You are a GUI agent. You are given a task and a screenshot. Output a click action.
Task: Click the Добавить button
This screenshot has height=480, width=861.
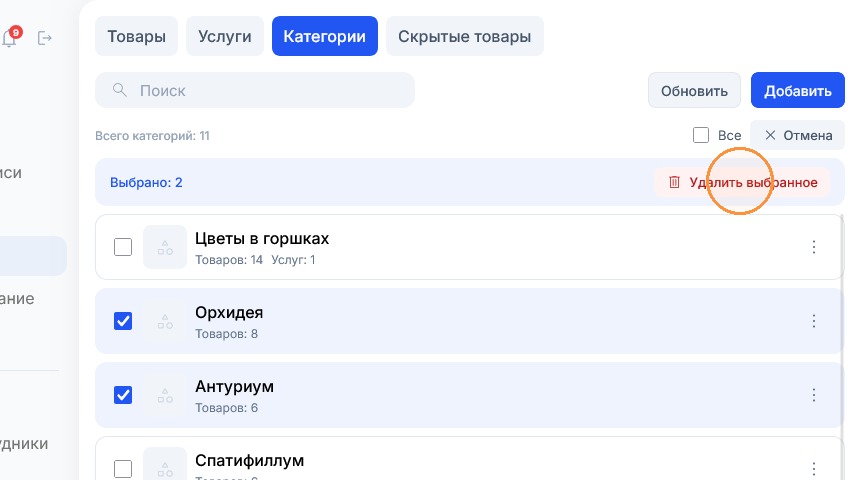coord(798,90)
